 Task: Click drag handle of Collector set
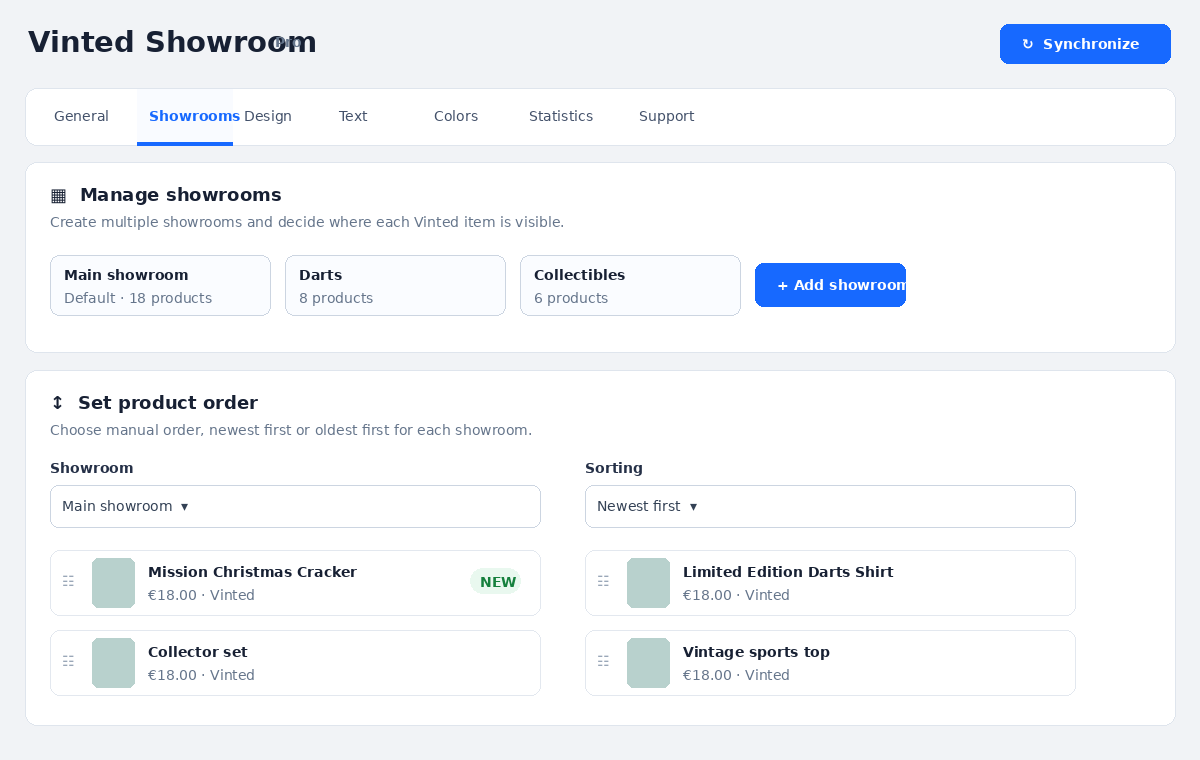pyautogui.click(x=68, y=661)
